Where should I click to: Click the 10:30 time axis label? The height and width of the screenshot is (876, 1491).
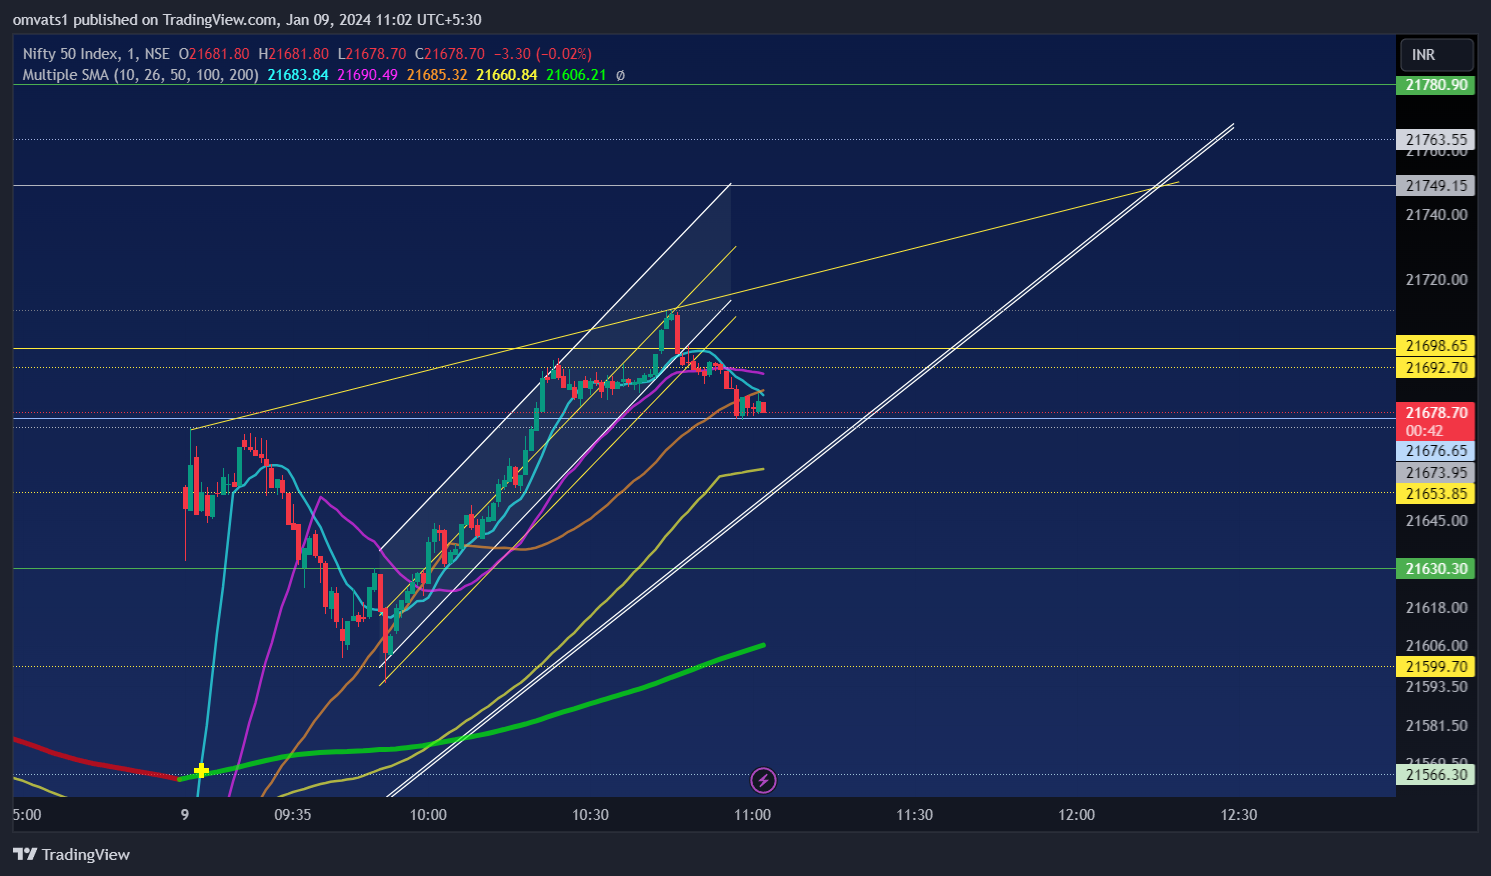click(590, 815)
